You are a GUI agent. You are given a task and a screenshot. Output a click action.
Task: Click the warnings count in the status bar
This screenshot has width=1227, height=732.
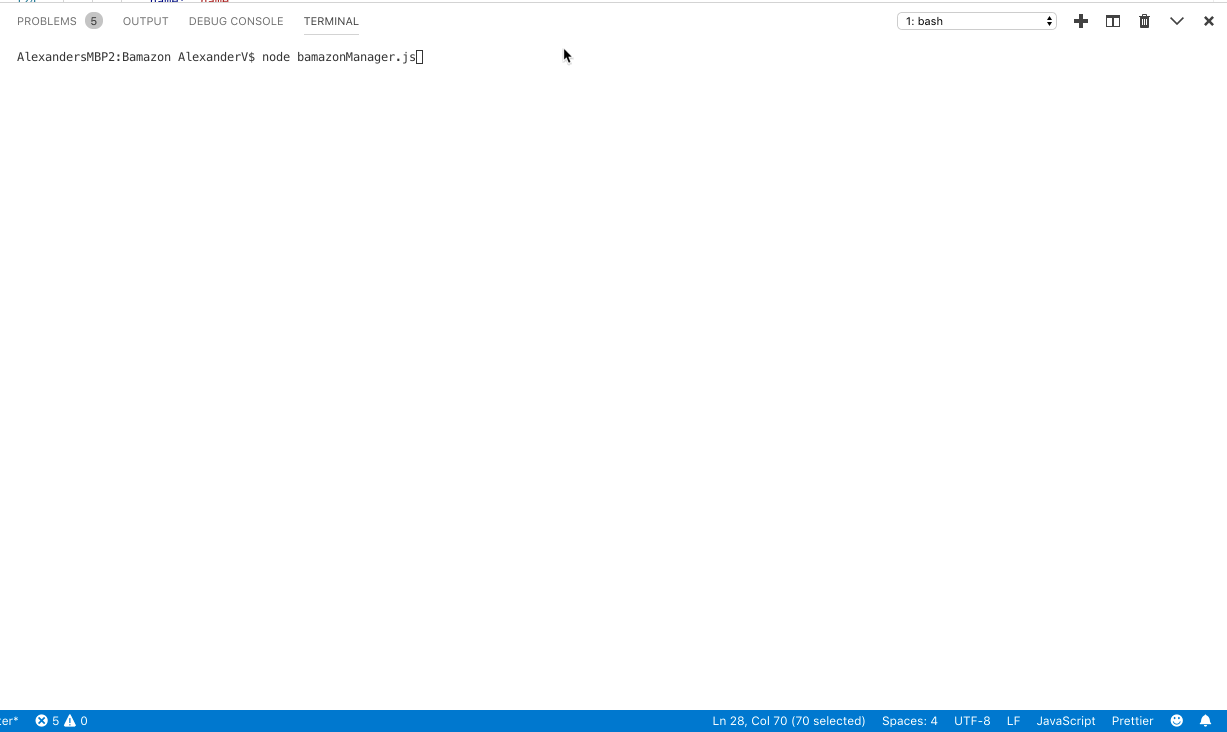tap(76, 721)
